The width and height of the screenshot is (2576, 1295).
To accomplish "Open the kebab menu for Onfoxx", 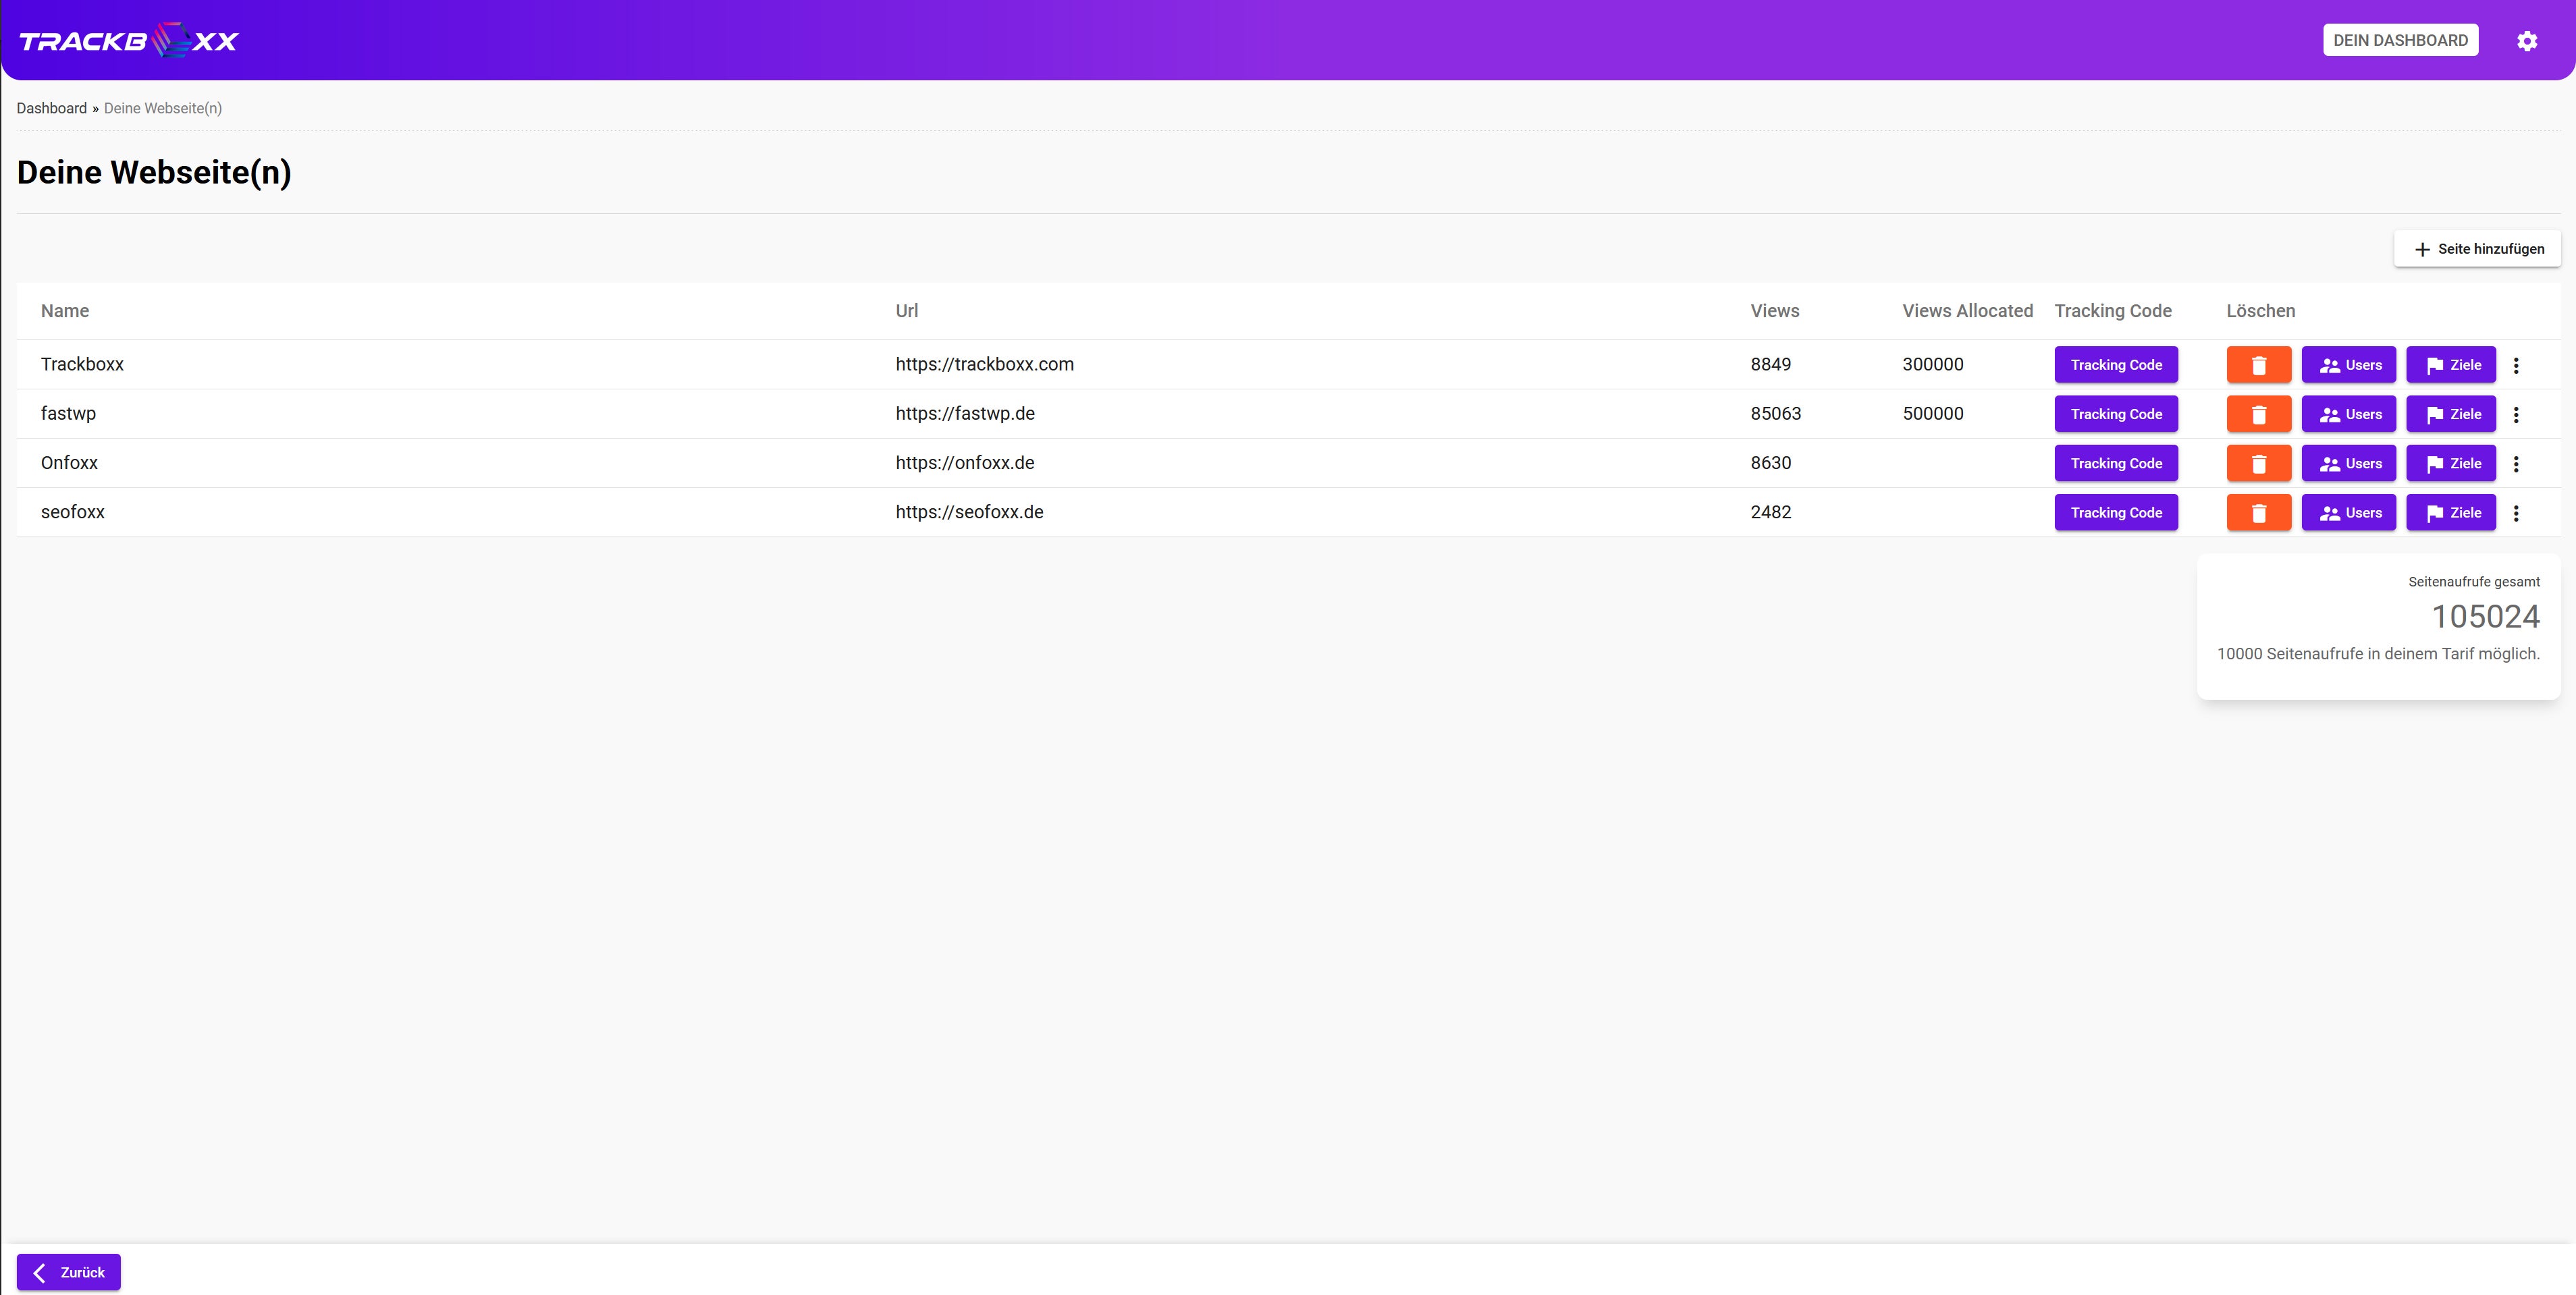I will click(x=2516, y=463).
